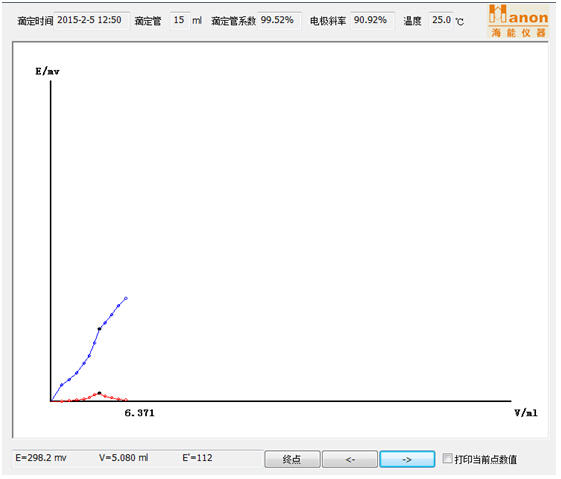Screen dimensions: 561x479
Task: Click the V=5.080 ml status readout
Action: pos(123,458)
